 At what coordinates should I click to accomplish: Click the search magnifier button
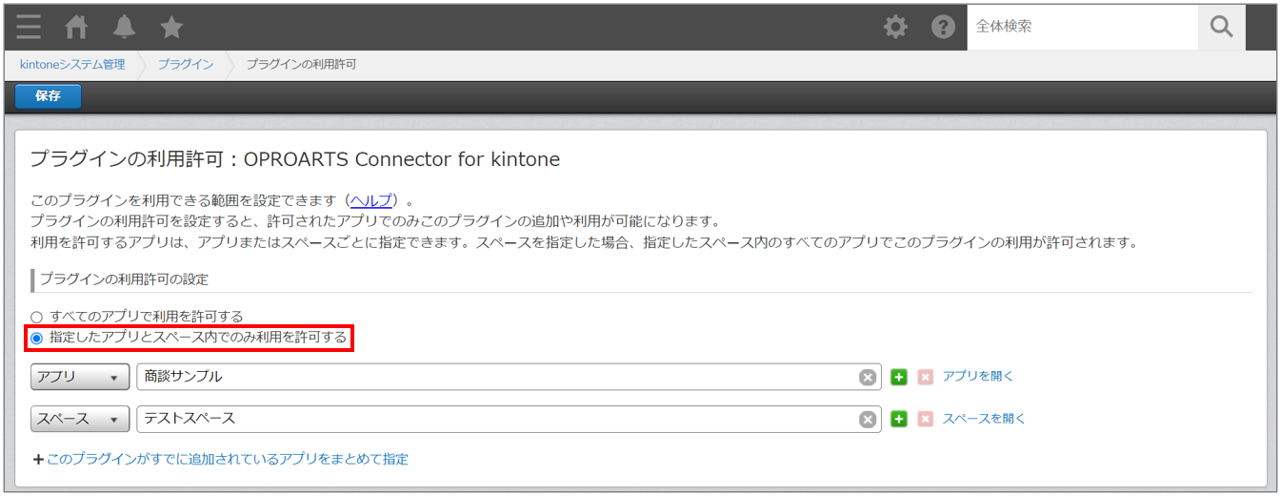point(1221,27)
